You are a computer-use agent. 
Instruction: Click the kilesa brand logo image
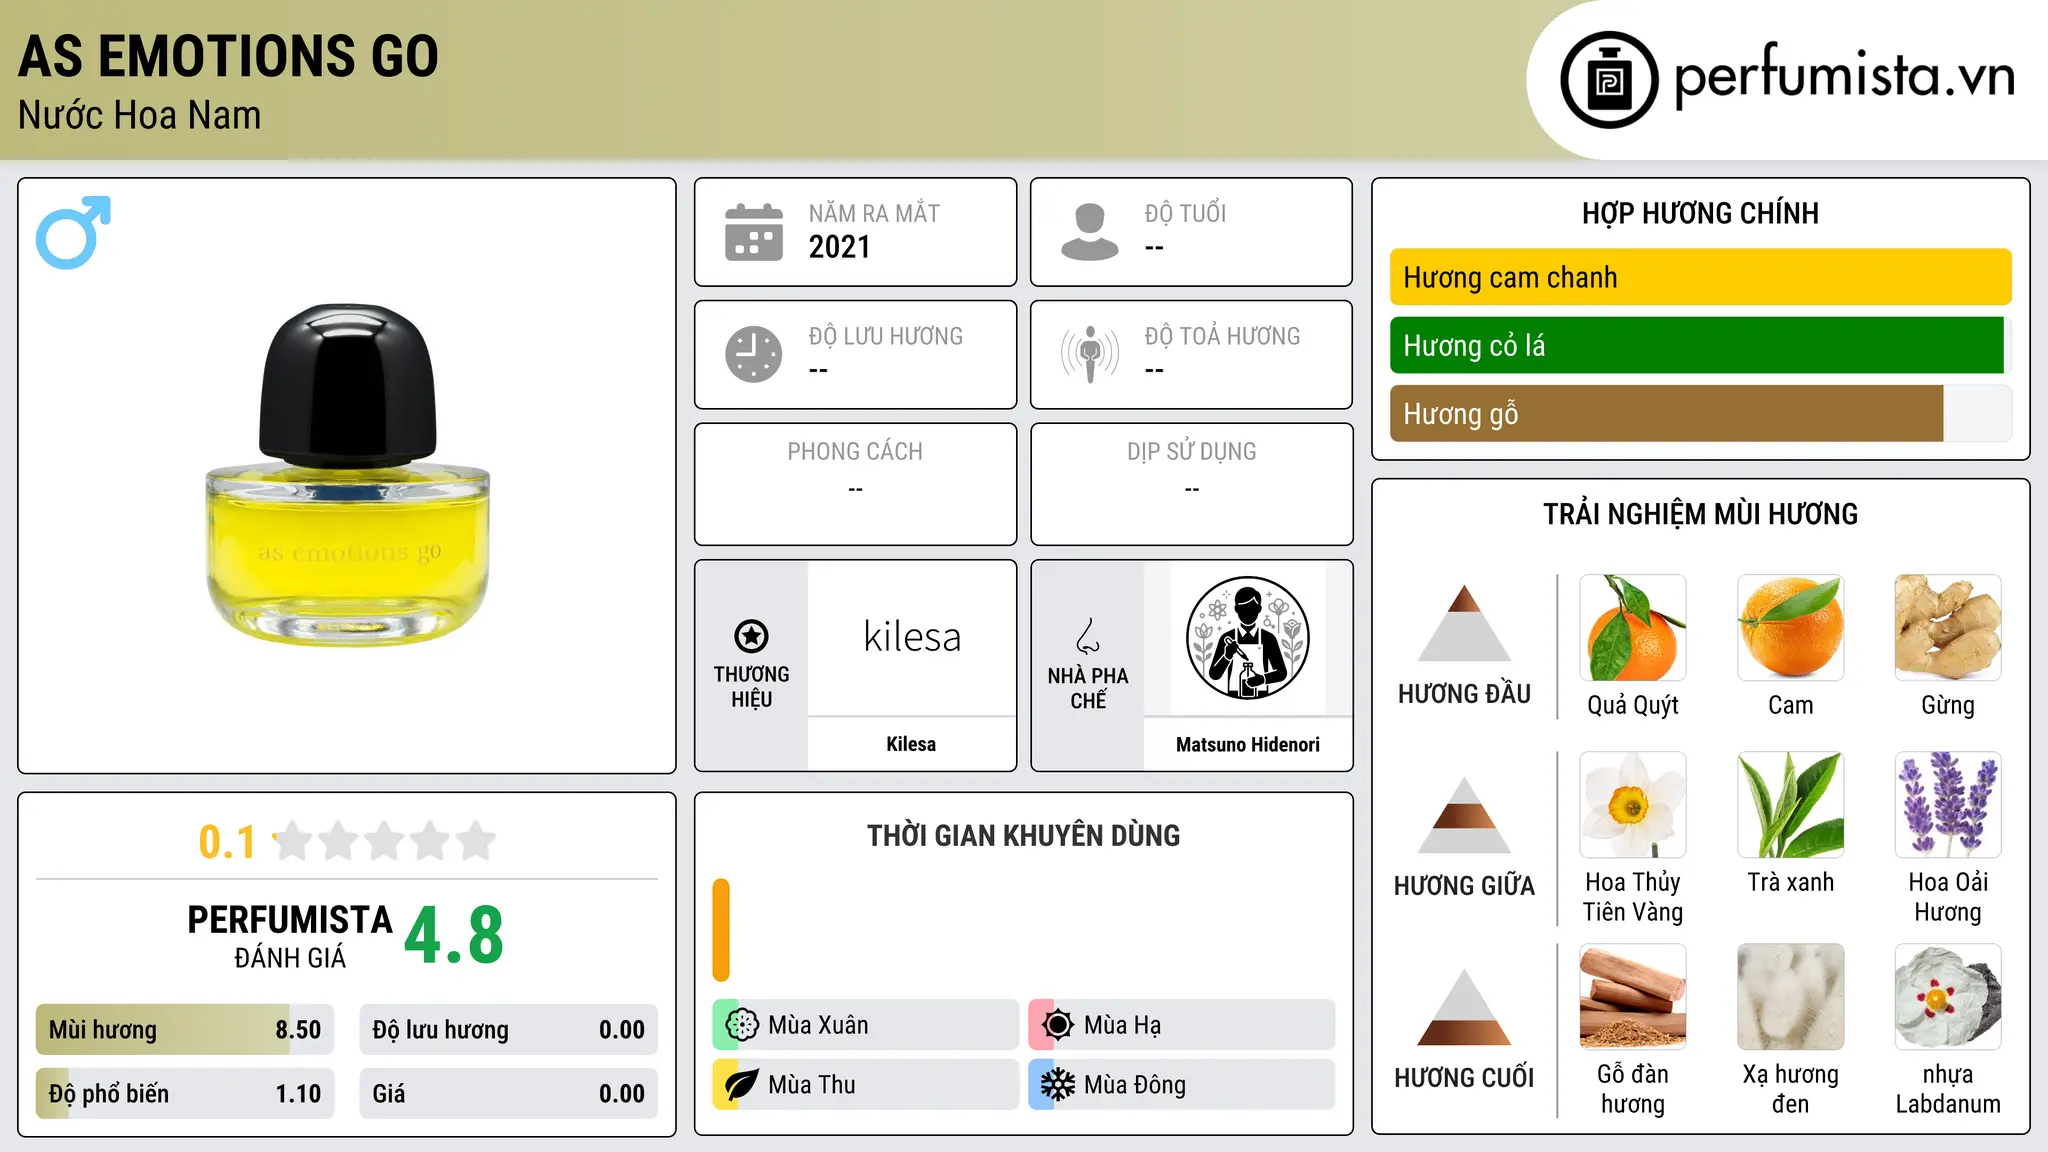click(x=911, y=637)
